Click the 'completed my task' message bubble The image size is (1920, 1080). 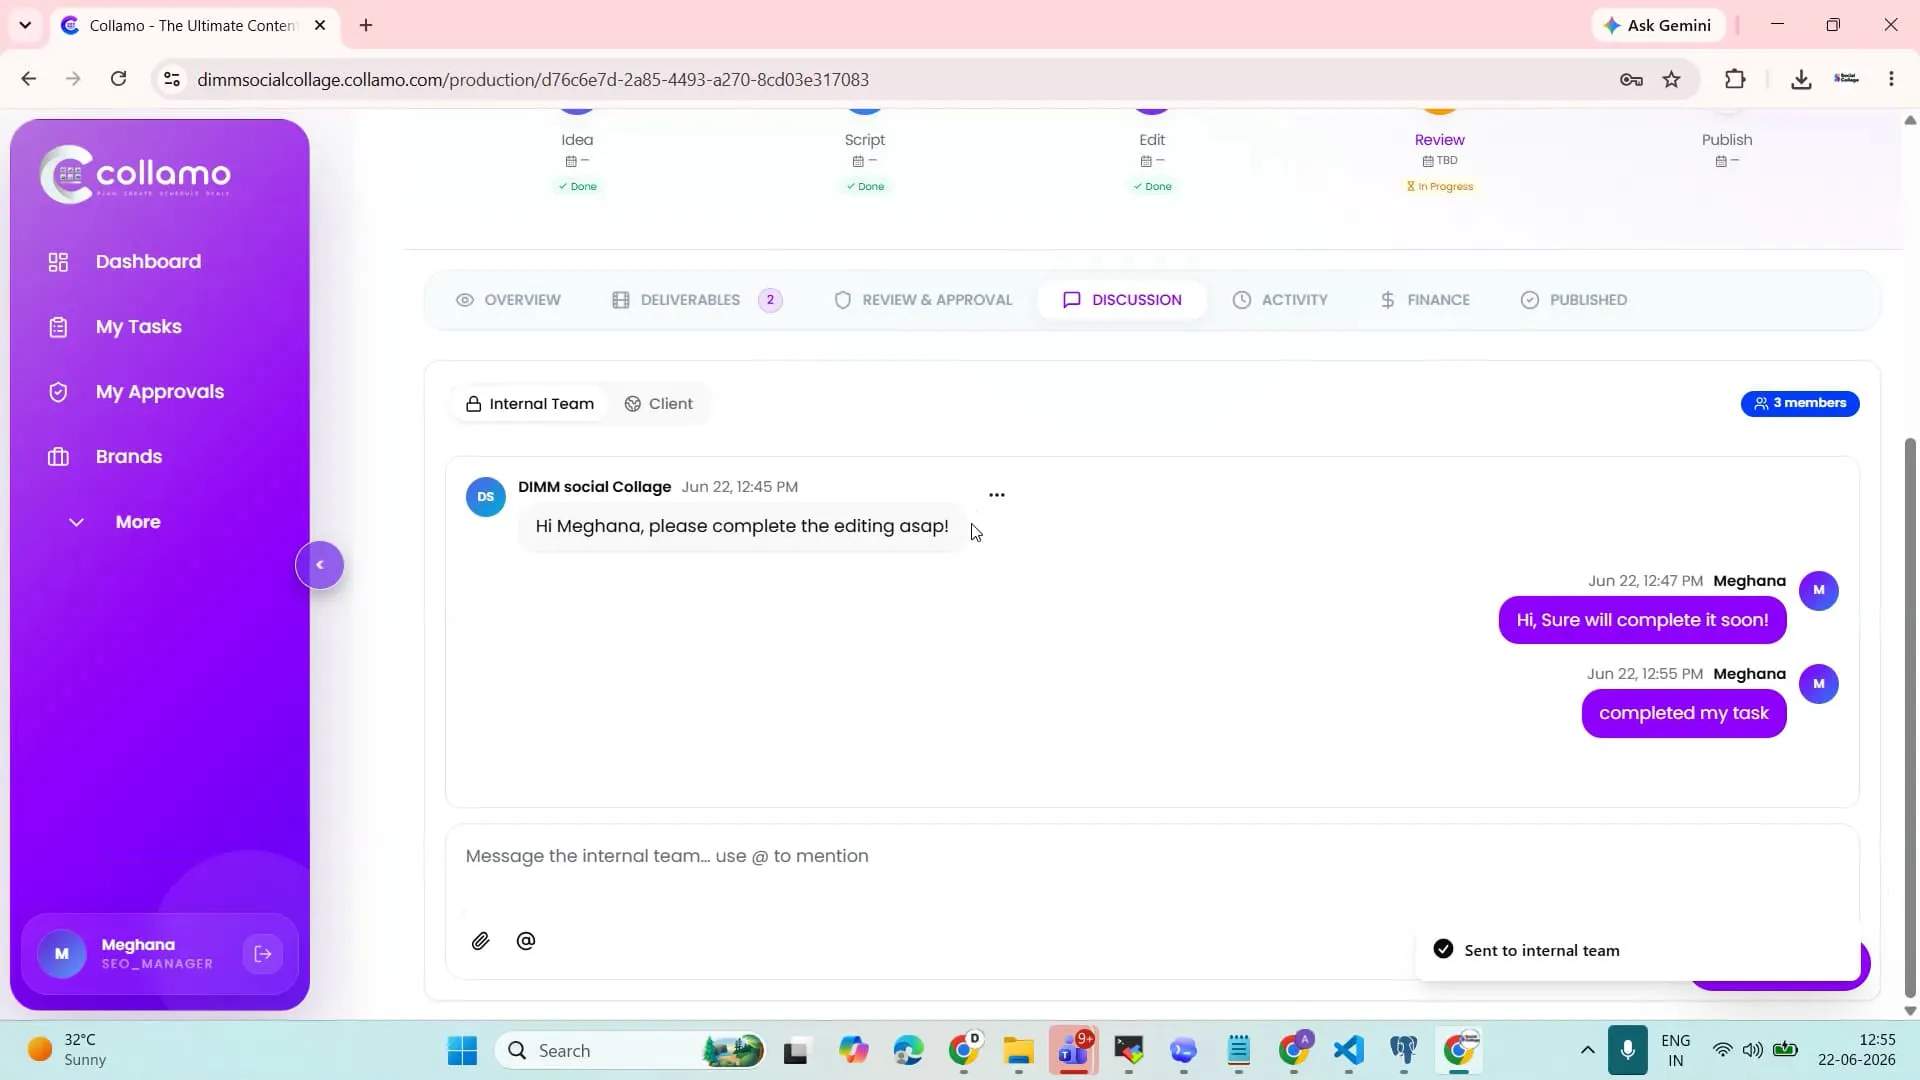pos(1684,714)
